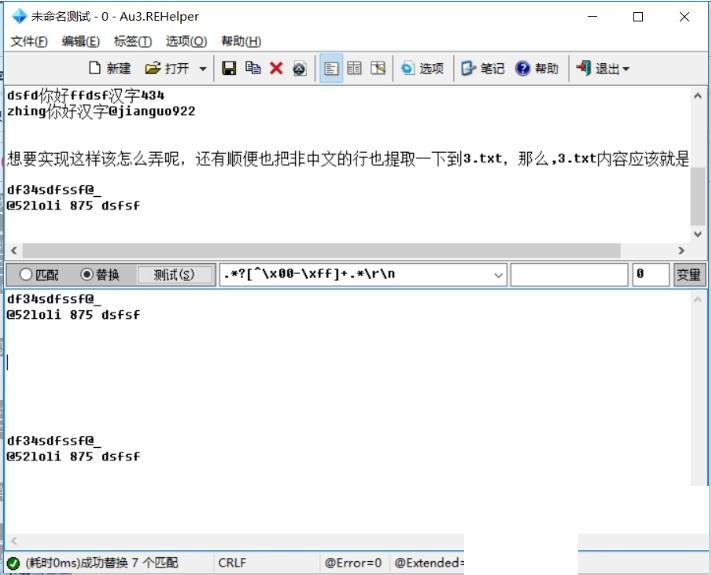Click inside the regex pattern input field

356,274
